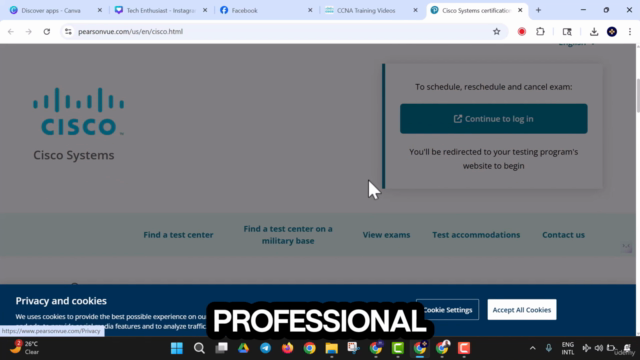Open the Chrome three-dot menu
The image size is (640, 360).
coord(630,31)
